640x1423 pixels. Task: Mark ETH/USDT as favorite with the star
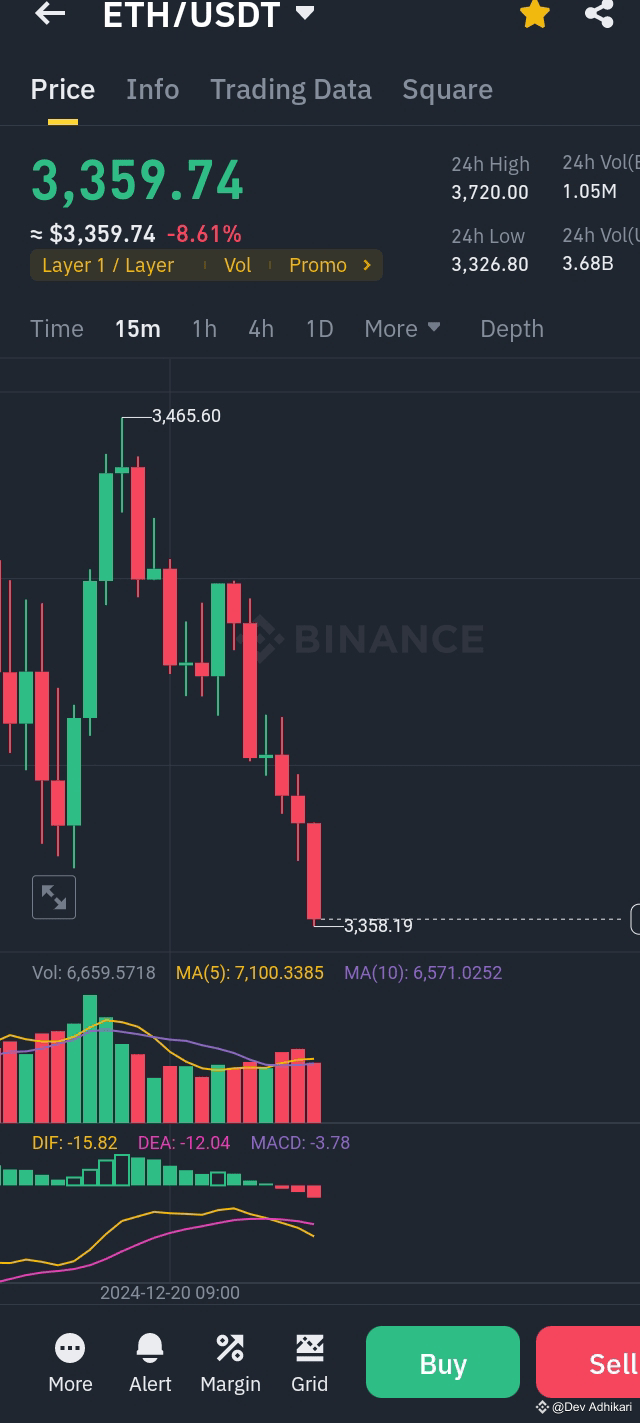pos(534,14)
